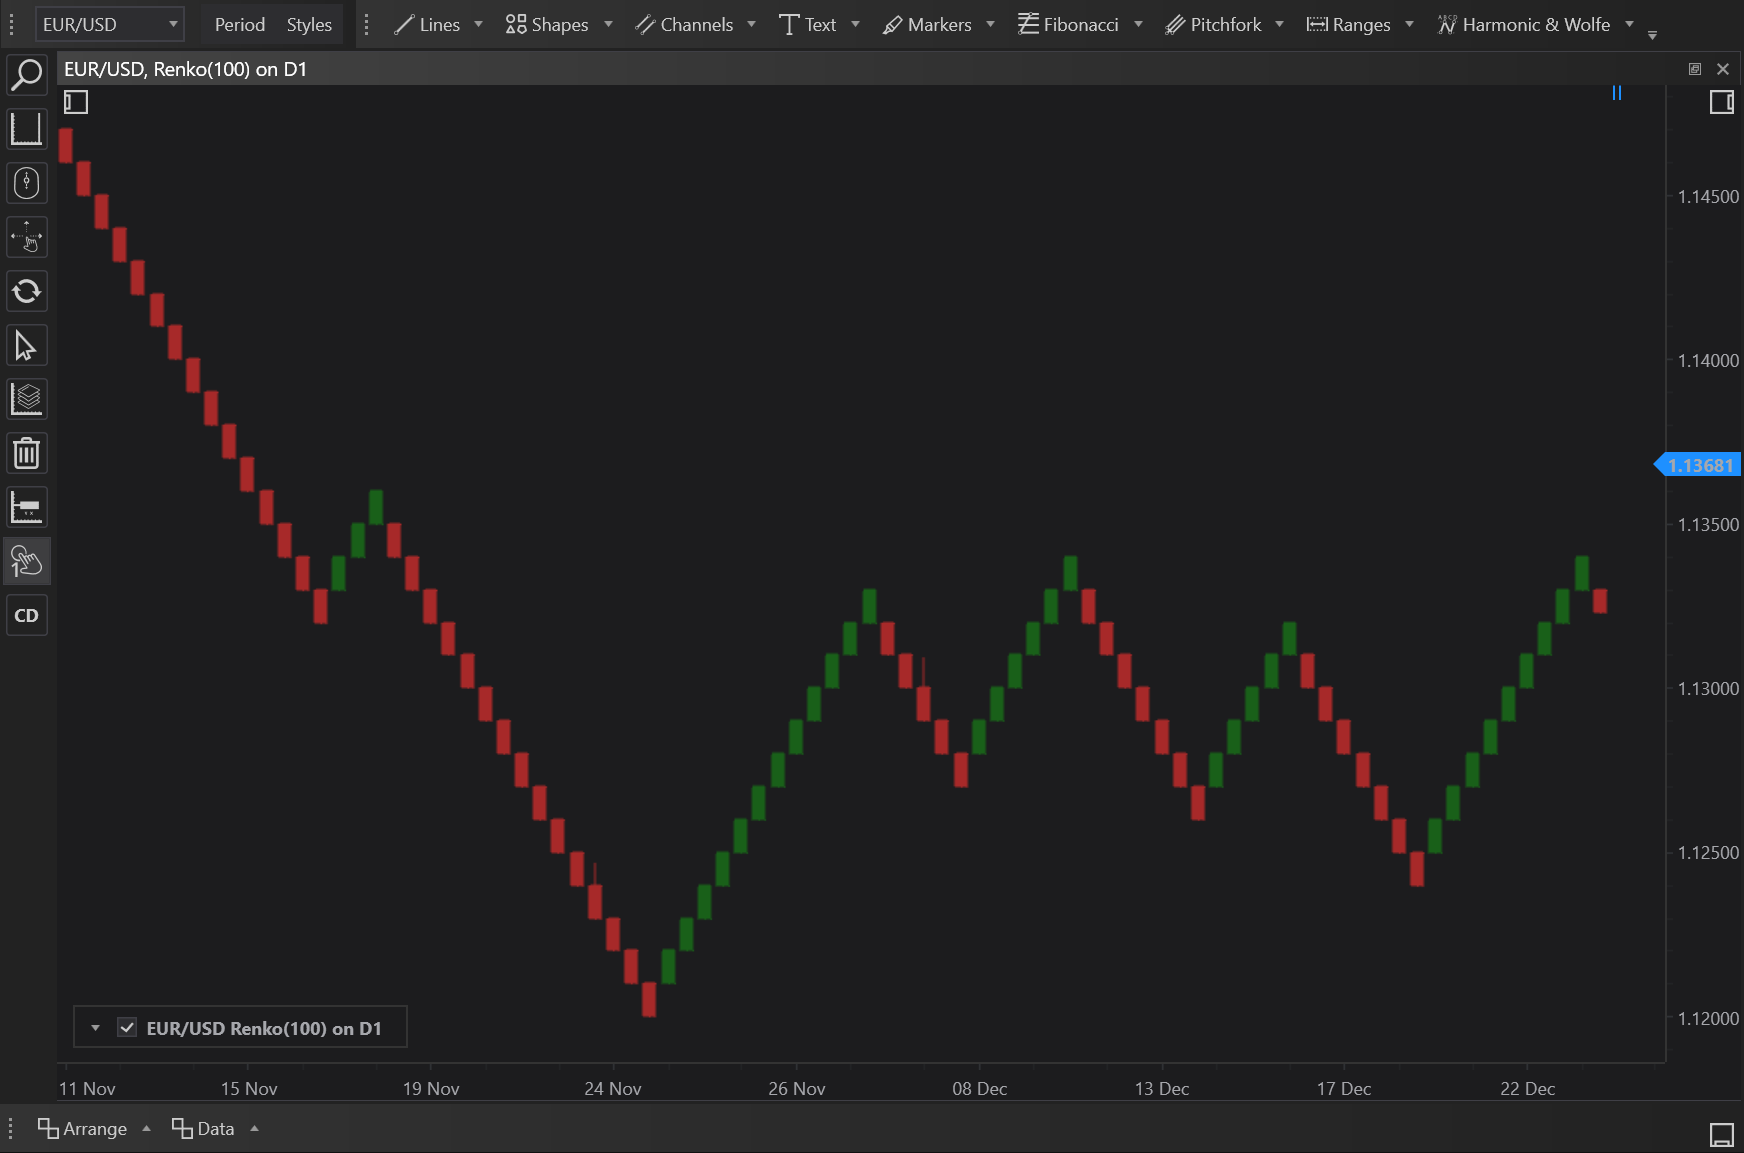Expand the legend arrow beside Renko checkbox
Viewport: 1744px width, 1153px height.
tap(95, 1028)
